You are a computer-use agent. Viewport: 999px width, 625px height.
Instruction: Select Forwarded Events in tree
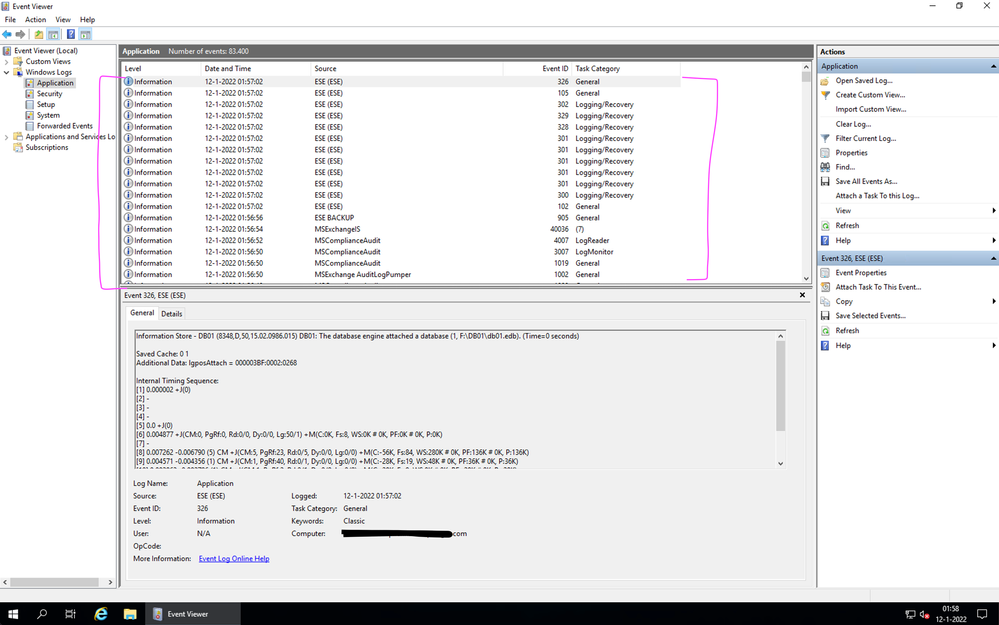click(64, 126)
